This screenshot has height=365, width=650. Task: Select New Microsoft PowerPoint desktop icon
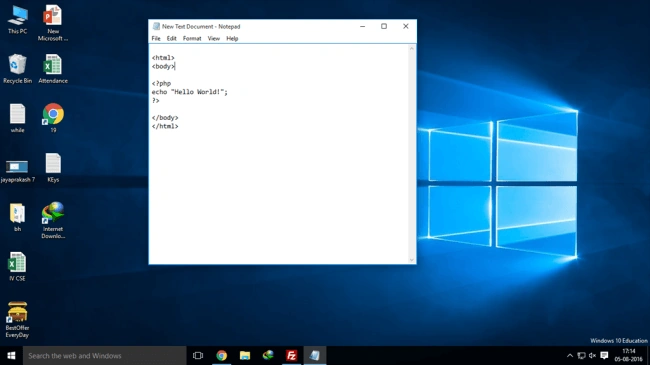pos(53,23)
